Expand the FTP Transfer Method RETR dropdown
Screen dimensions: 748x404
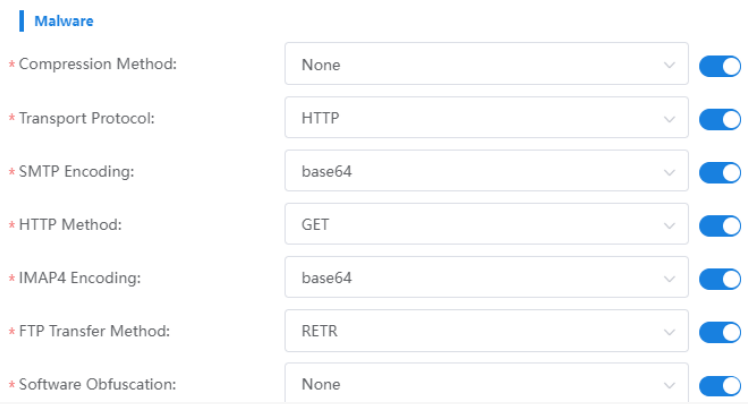coord(486,331)
